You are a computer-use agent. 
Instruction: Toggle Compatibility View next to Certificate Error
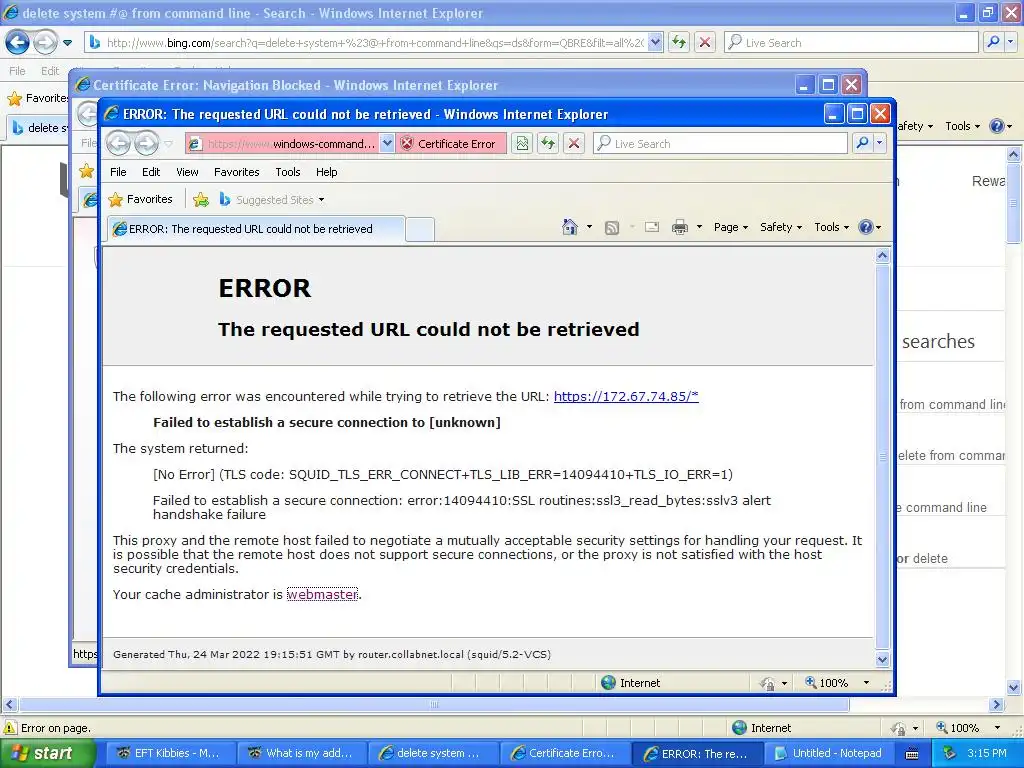(x=522, y=144)
